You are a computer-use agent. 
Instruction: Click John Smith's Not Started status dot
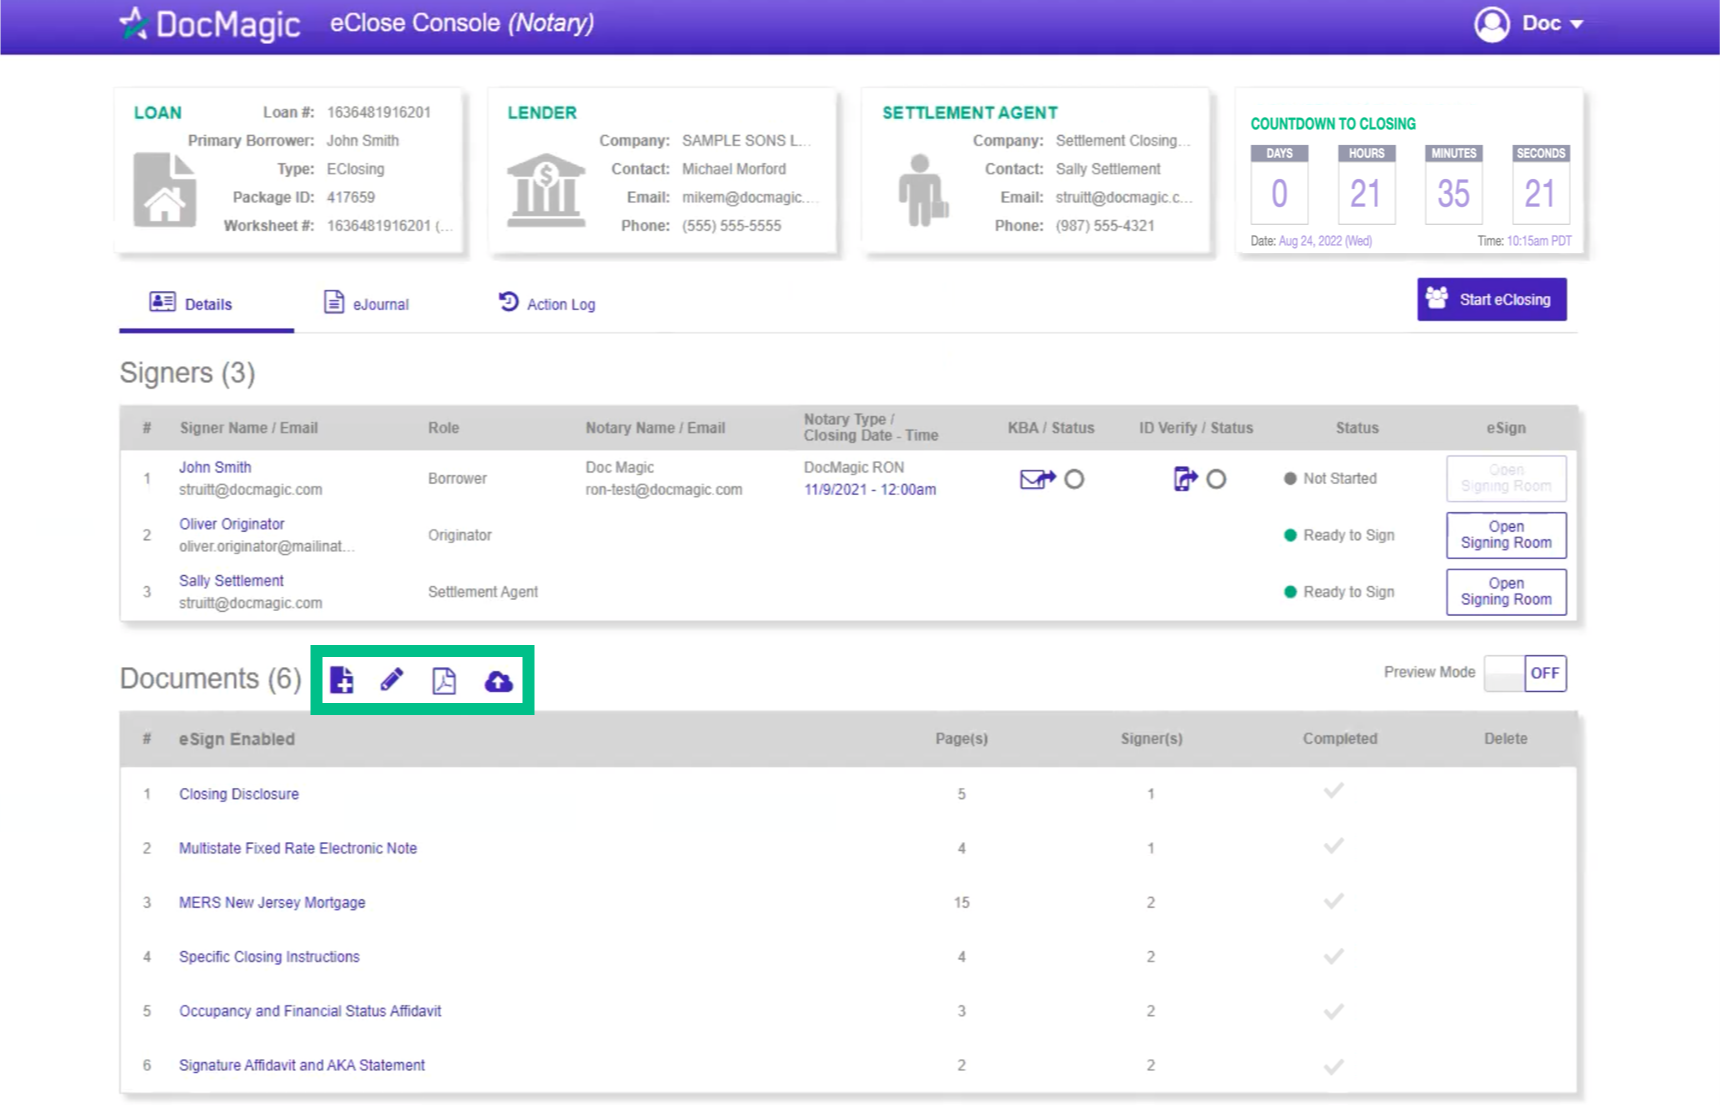pos(1290,479)
